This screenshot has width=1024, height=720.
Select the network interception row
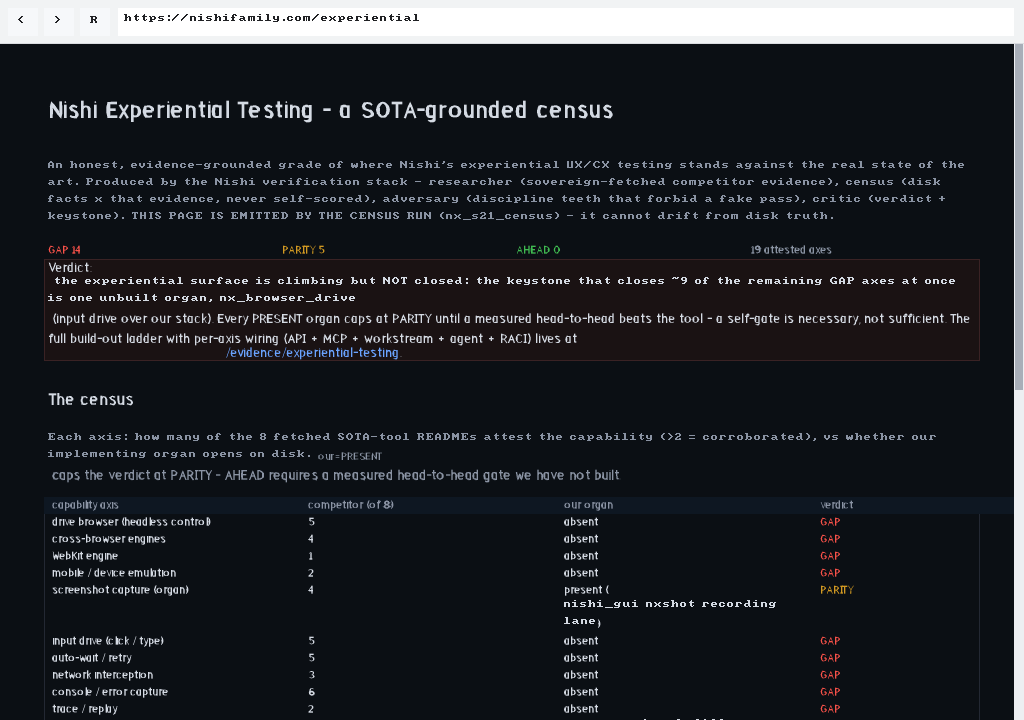[x=512, y=675]
